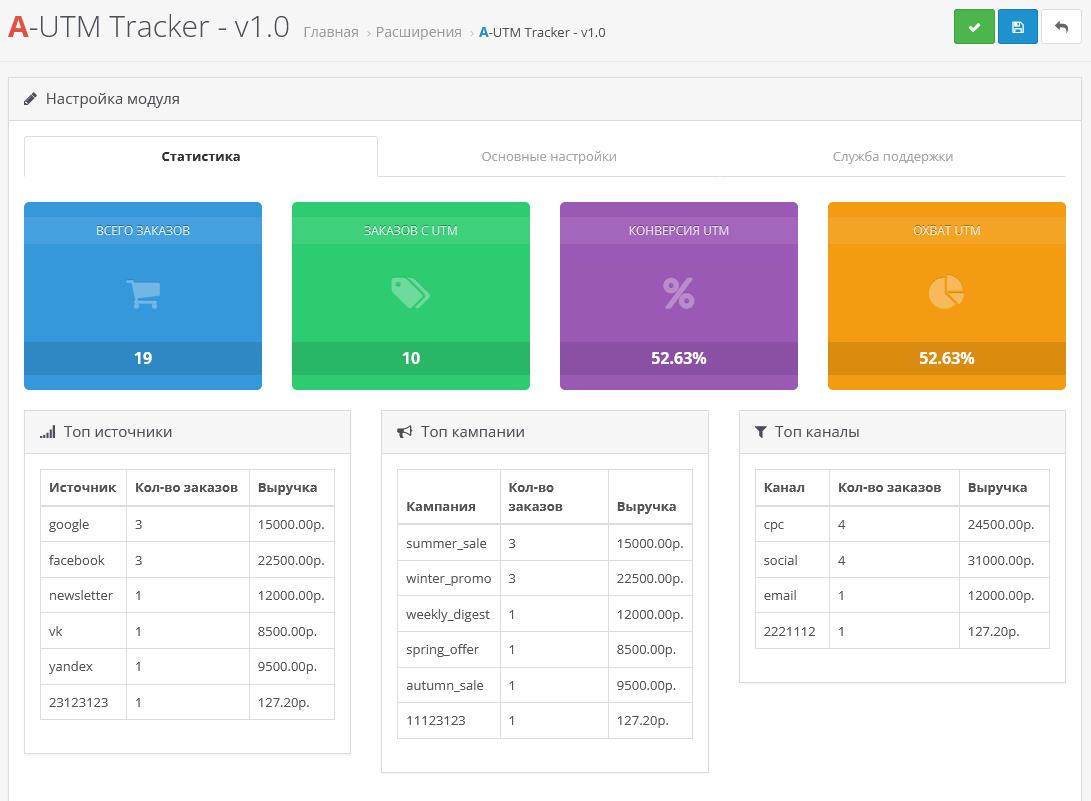
Task: Go to Главная breadcrumb link
Action: tap(330, 32)
